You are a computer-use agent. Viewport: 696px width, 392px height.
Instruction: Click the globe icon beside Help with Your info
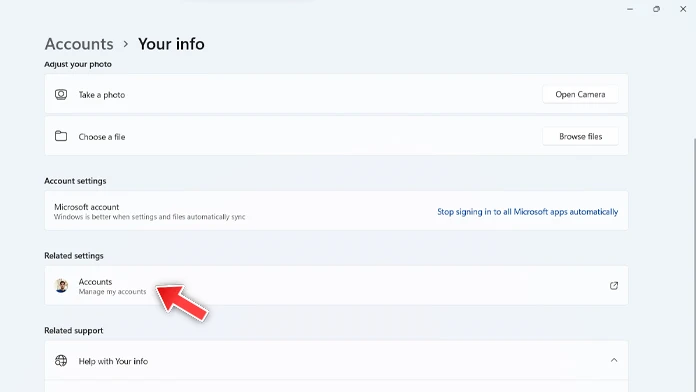[61, 360]
